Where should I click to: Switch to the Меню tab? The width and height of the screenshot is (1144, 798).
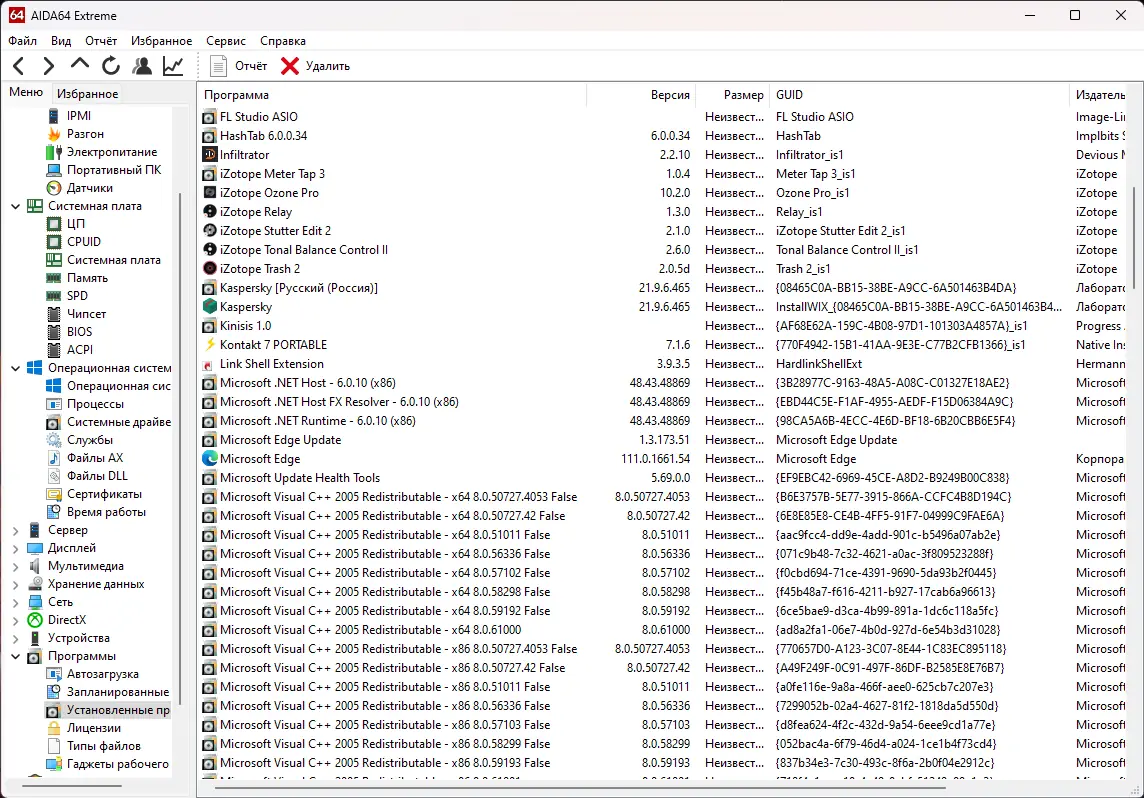pos(26,93)
